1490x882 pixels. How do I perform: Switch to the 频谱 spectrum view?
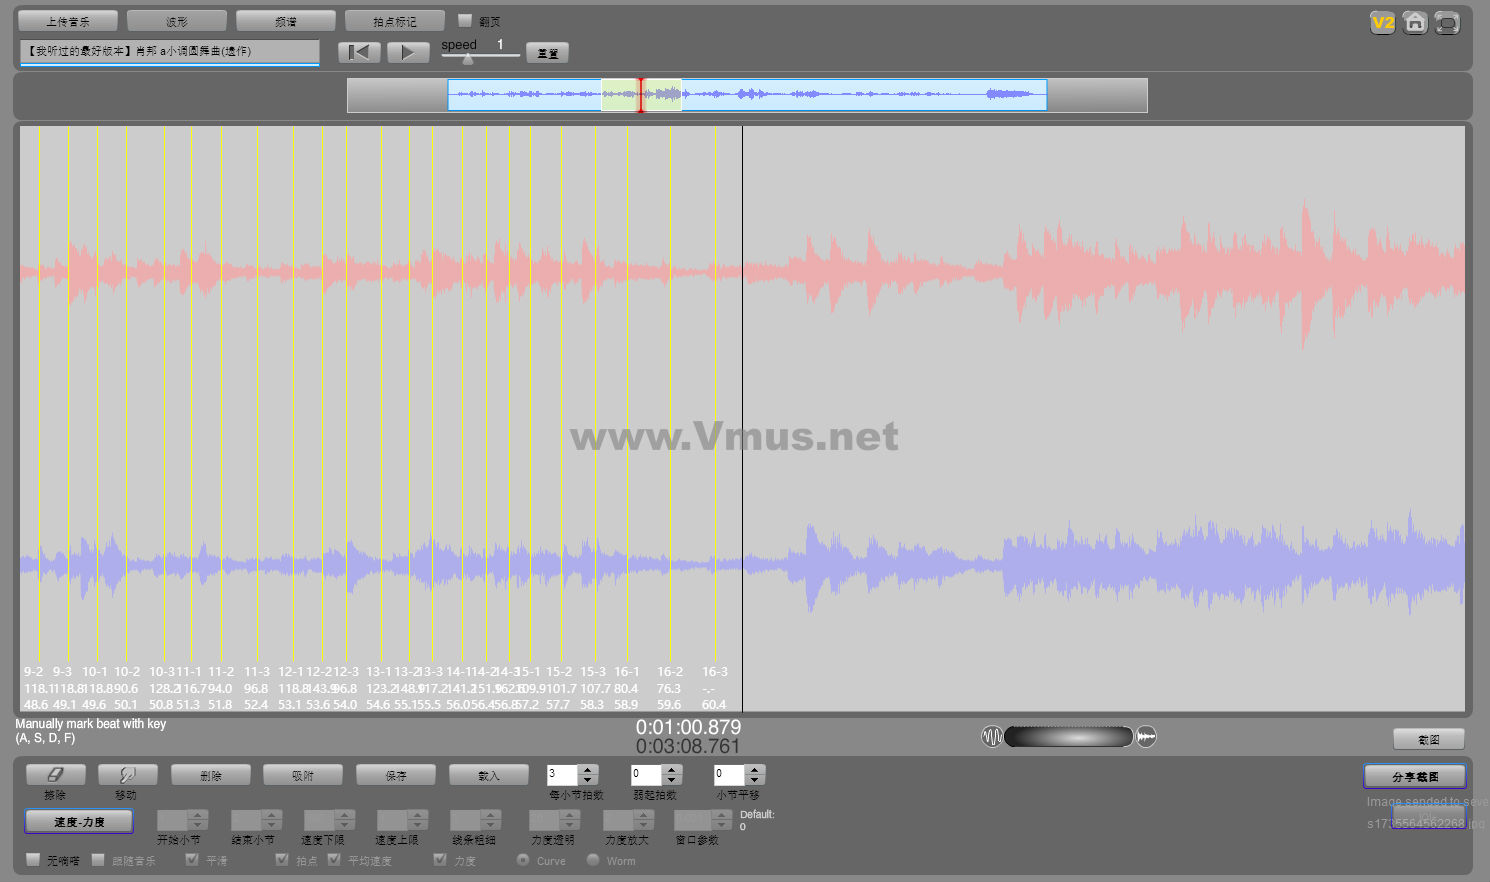click(286, 21)
